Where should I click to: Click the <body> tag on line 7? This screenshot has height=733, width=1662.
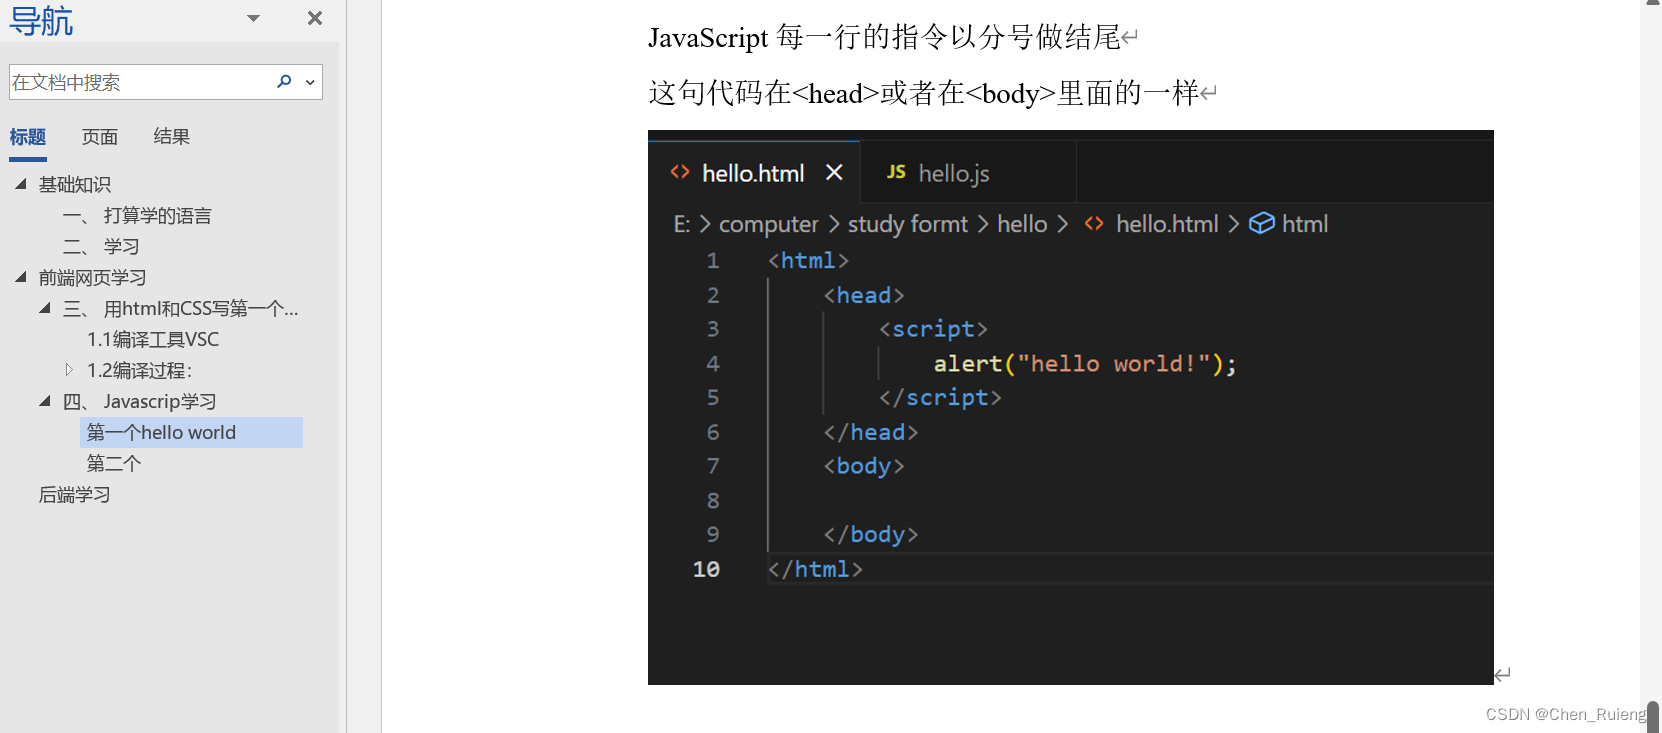(x=864, y=466)
